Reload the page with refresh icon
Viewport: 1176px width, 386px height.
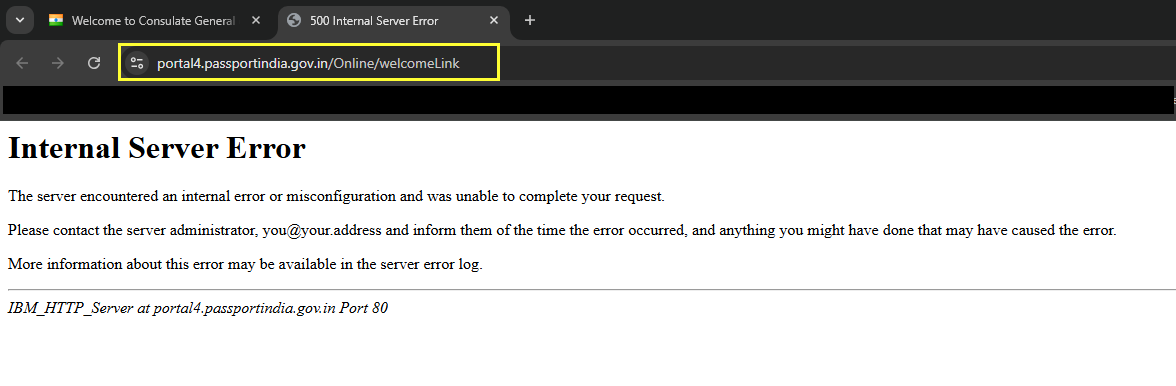click(x=94, y=63)
